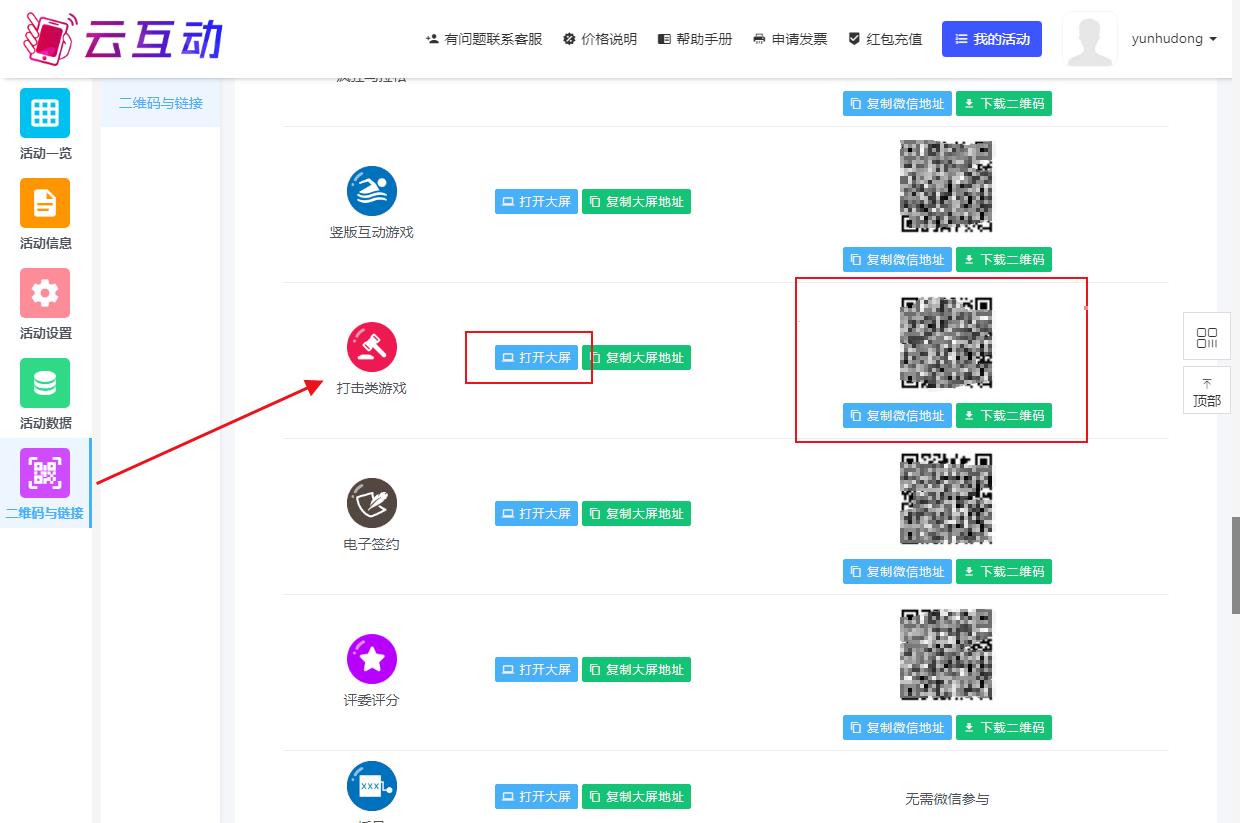The image size is (1240, 823).
Task: Select the 二维码与链接 submenu tab
Action: tap(161, 103)
